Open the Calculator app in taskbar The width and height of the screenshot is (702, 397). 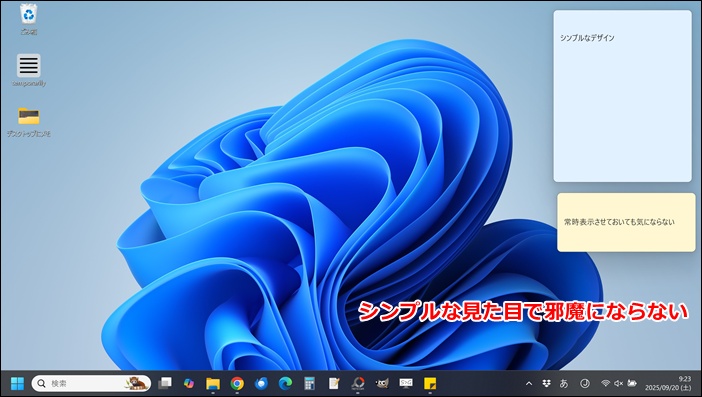click(x=309, y=384)
